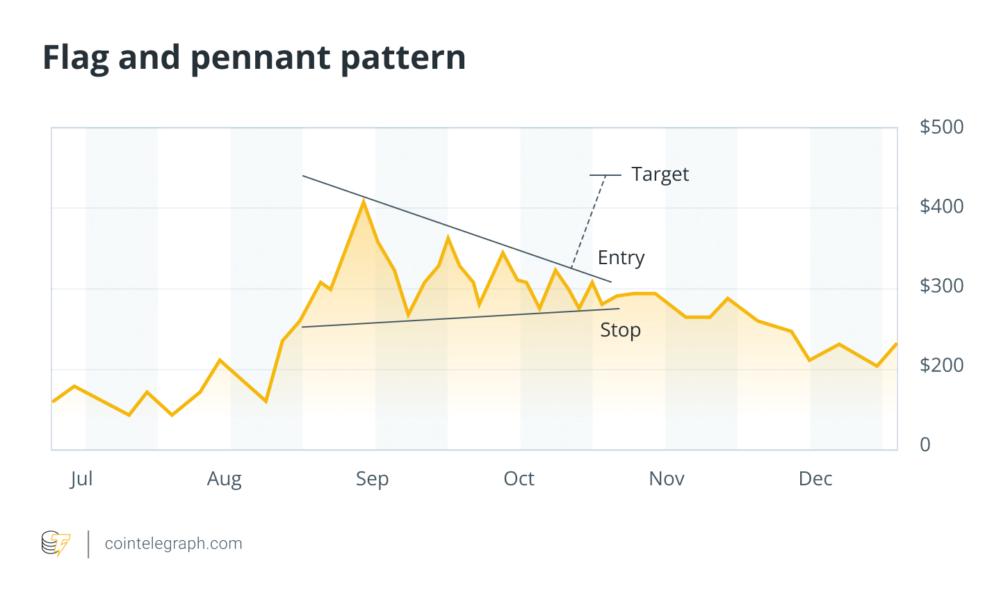
Task: Click the Dec month axis label
Action: [815, 479]
